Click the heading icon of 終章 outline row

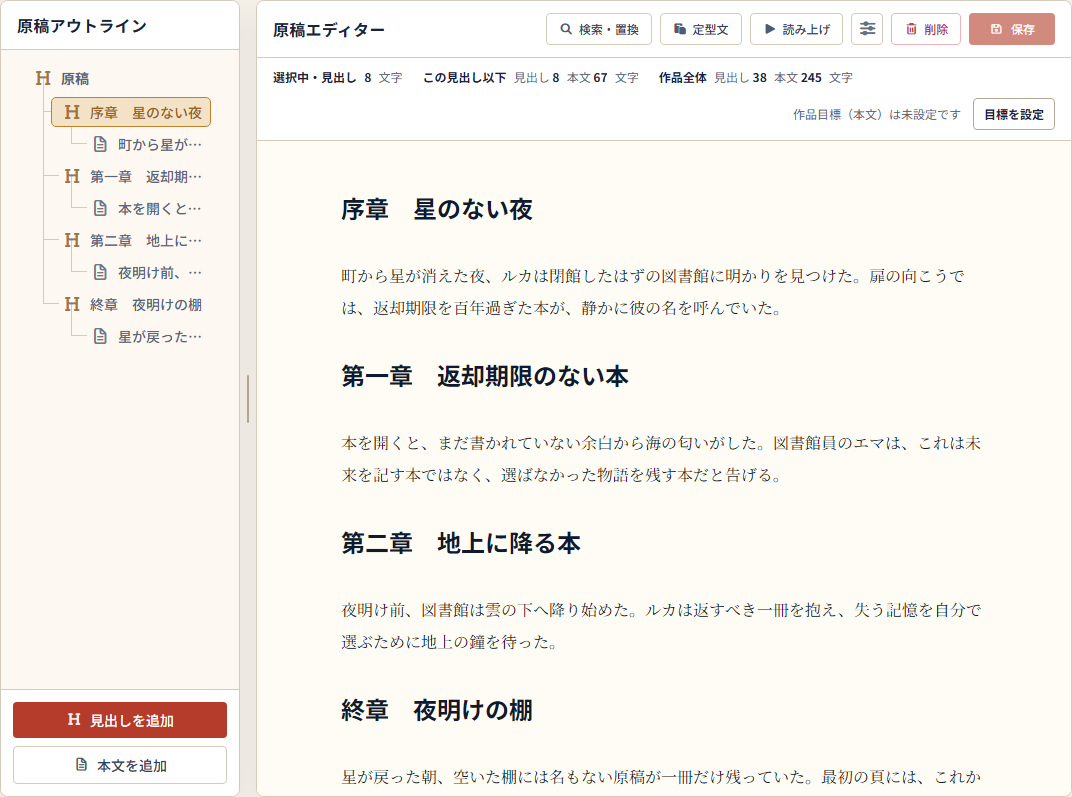click(72, 305)
